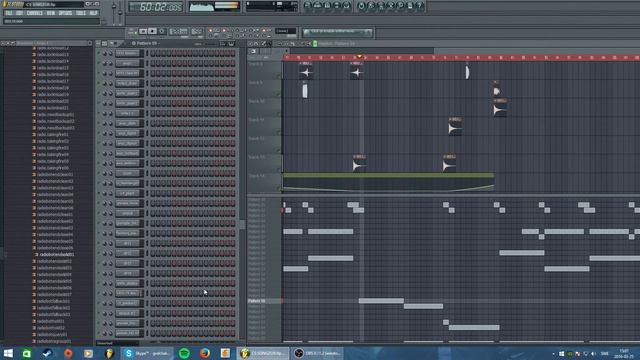Viewport: 640px width, 360px height.
Task: Select radio.takingfire06 in browser
Action: [53, 168]
